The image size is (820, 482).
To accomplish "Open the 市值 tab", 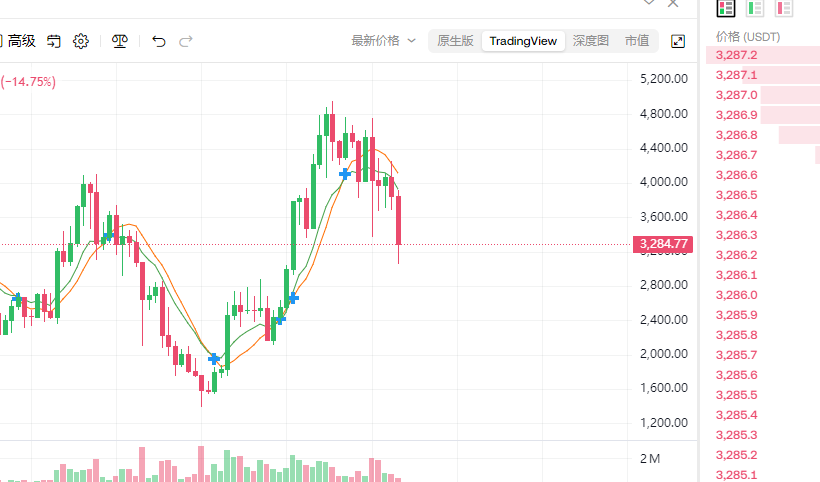I will (x=637, y=41).
